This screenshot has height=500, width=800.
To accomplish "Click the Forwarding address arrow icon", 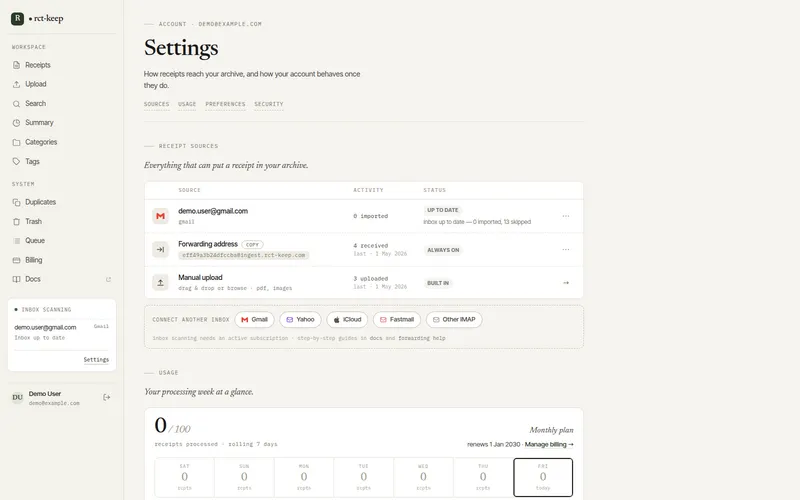I will click(160, 249).
